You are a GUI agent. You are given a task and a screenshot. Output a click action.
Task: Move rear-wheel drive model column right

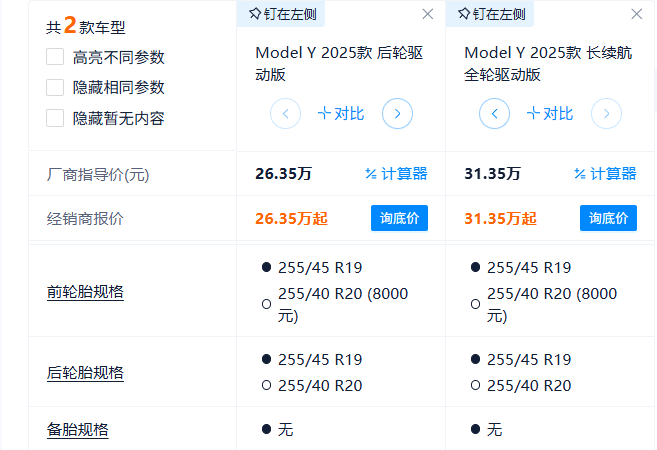coord(397,114)
